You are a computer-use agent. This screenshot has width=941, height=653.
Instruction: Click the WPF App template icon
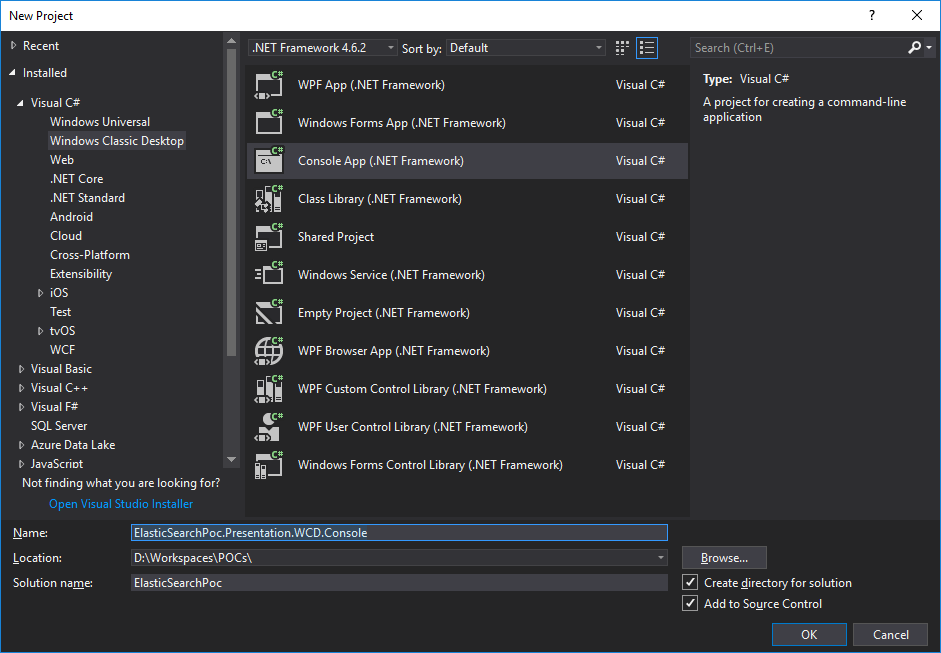(x=268, y=85)
